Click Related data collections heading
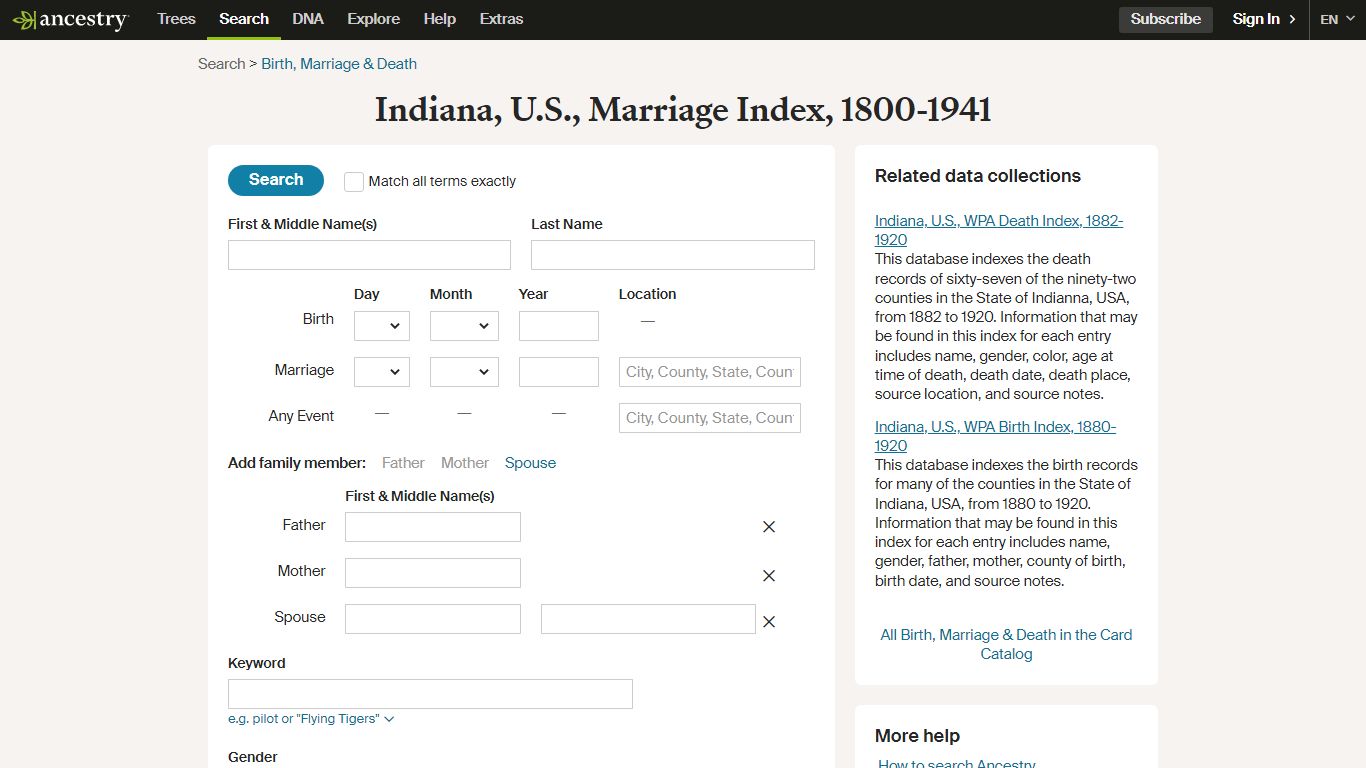The image size is (1366, 768). click(978, 176)
